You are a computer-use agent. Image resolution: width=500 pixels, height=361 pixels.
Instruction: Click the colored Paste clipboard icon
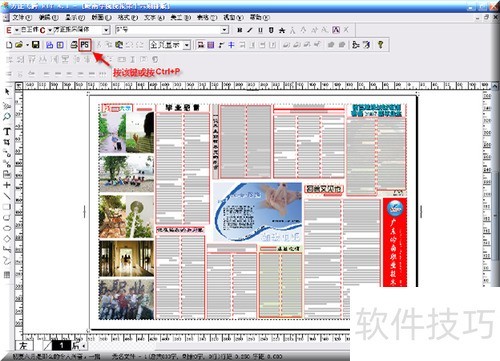pyautogui.click(x=119, y=45)
